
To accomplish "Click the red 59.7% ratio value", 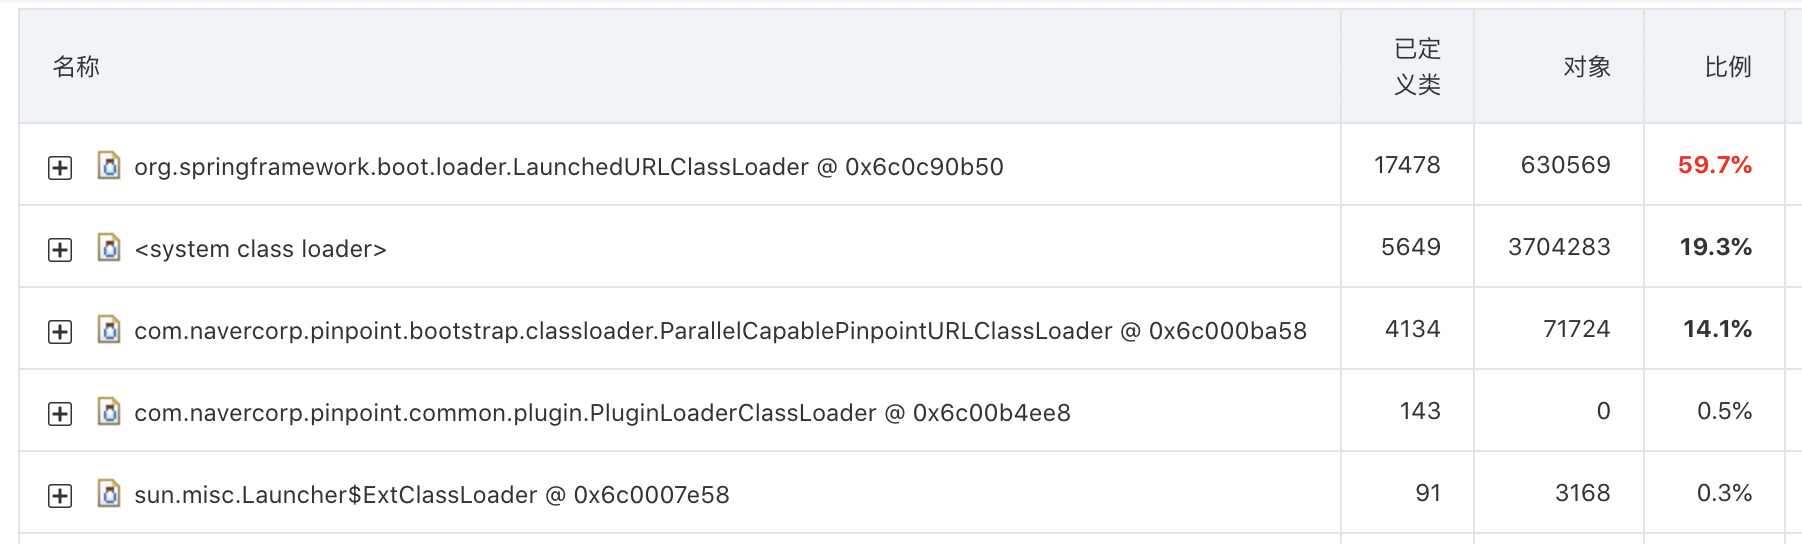I will pyautogui.click(x=1715, y=165).
